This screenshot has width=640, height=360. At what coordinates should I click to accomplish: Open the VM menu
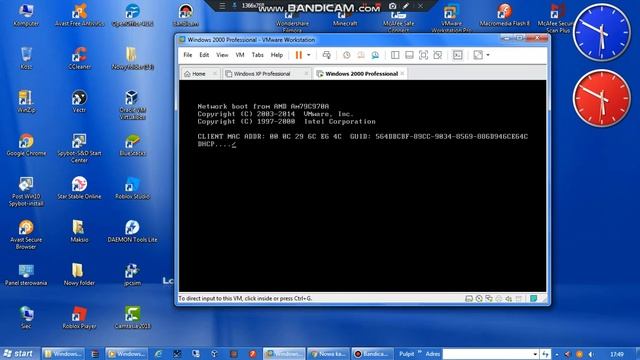(240, 55)
